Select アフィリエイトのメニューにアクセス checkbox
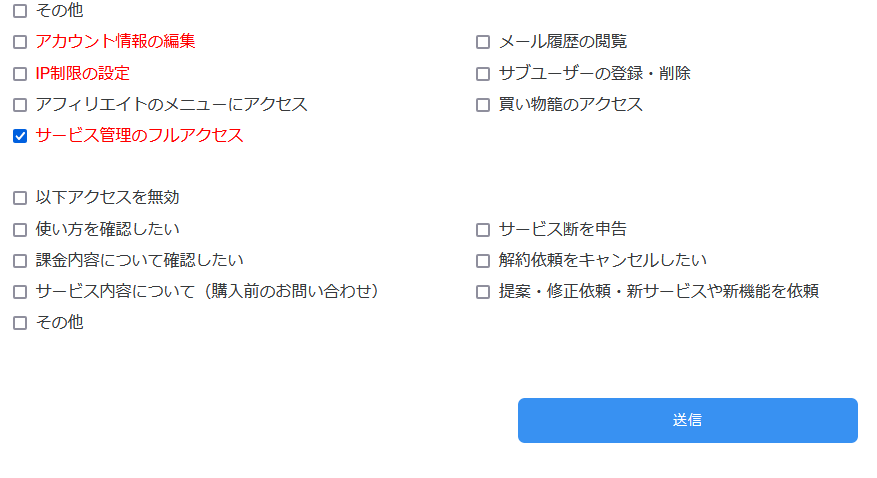This screenshot has height=478, width=877. tap(20, 104)
